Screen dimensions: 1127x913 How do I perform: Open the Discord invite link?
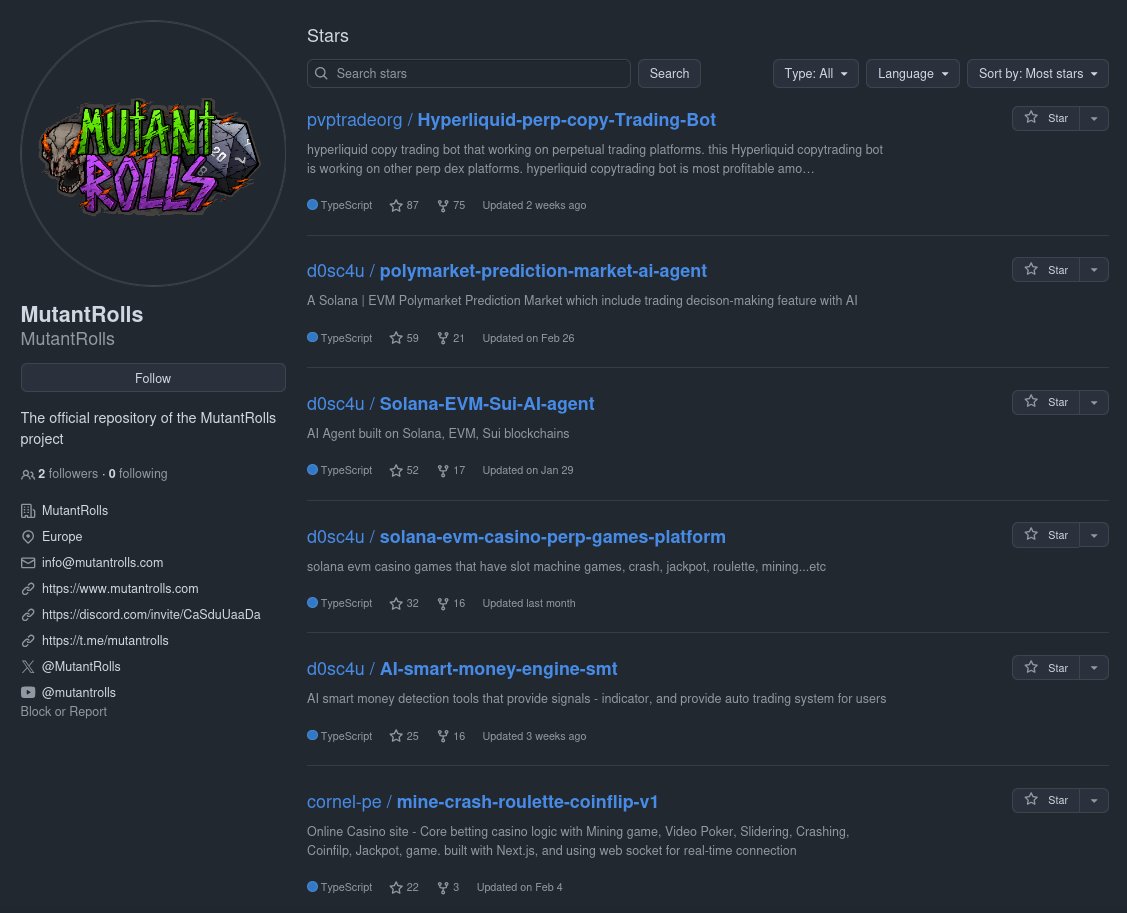pos(151,615)
